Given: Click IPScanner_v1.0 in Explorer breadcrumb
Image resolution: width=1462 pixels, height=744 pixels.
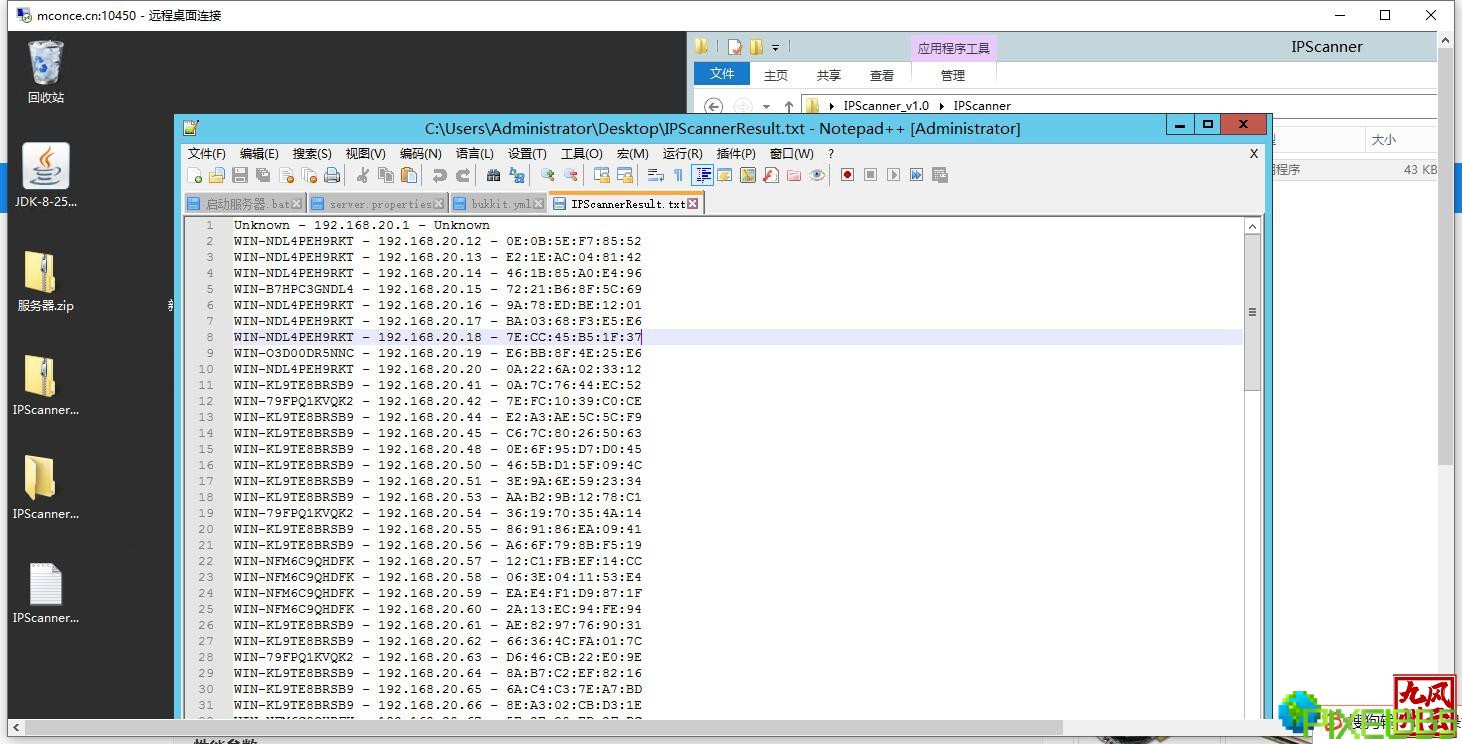Looking at the screenshot, I should [x=886, y=105].
